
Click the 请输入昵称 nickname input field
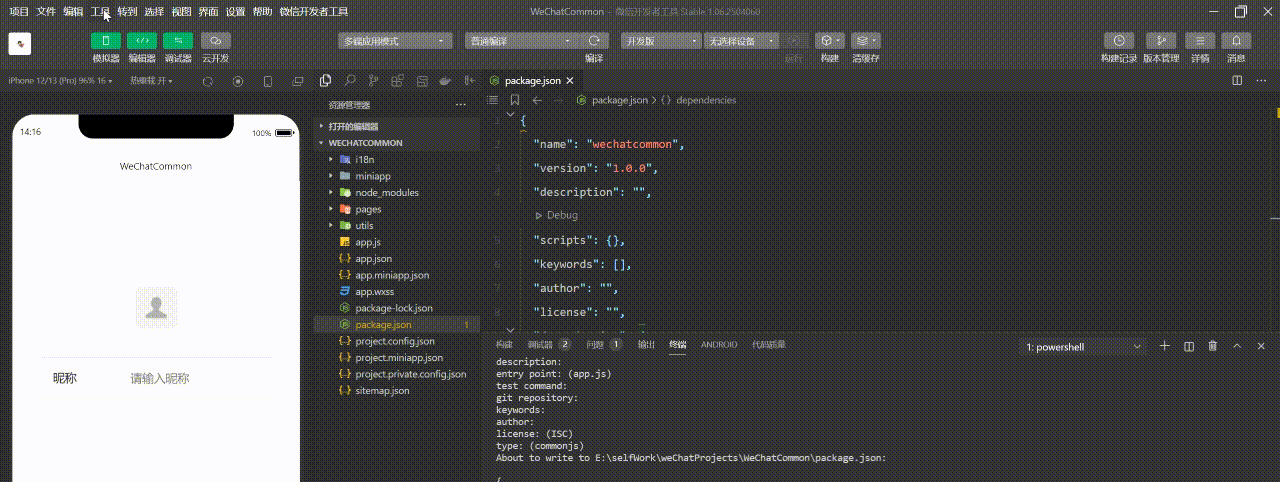200,378
